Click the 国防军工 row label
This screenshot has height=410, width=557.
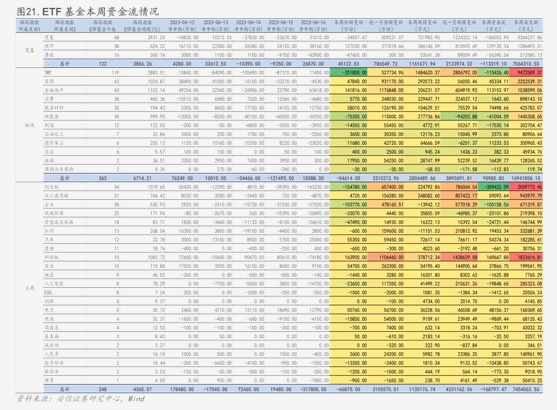54,143
